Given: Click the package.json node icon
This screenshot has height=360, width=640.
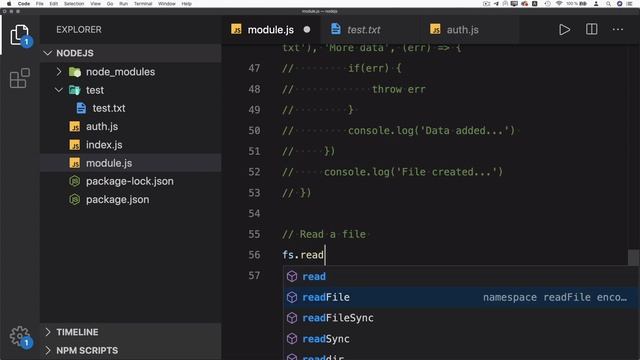Looking at the screenshot, I should coord(75,200).
